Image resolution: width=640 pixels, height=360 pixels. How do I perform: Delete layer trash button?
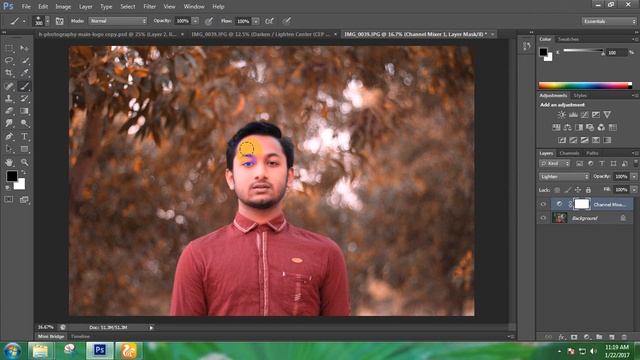624,337
